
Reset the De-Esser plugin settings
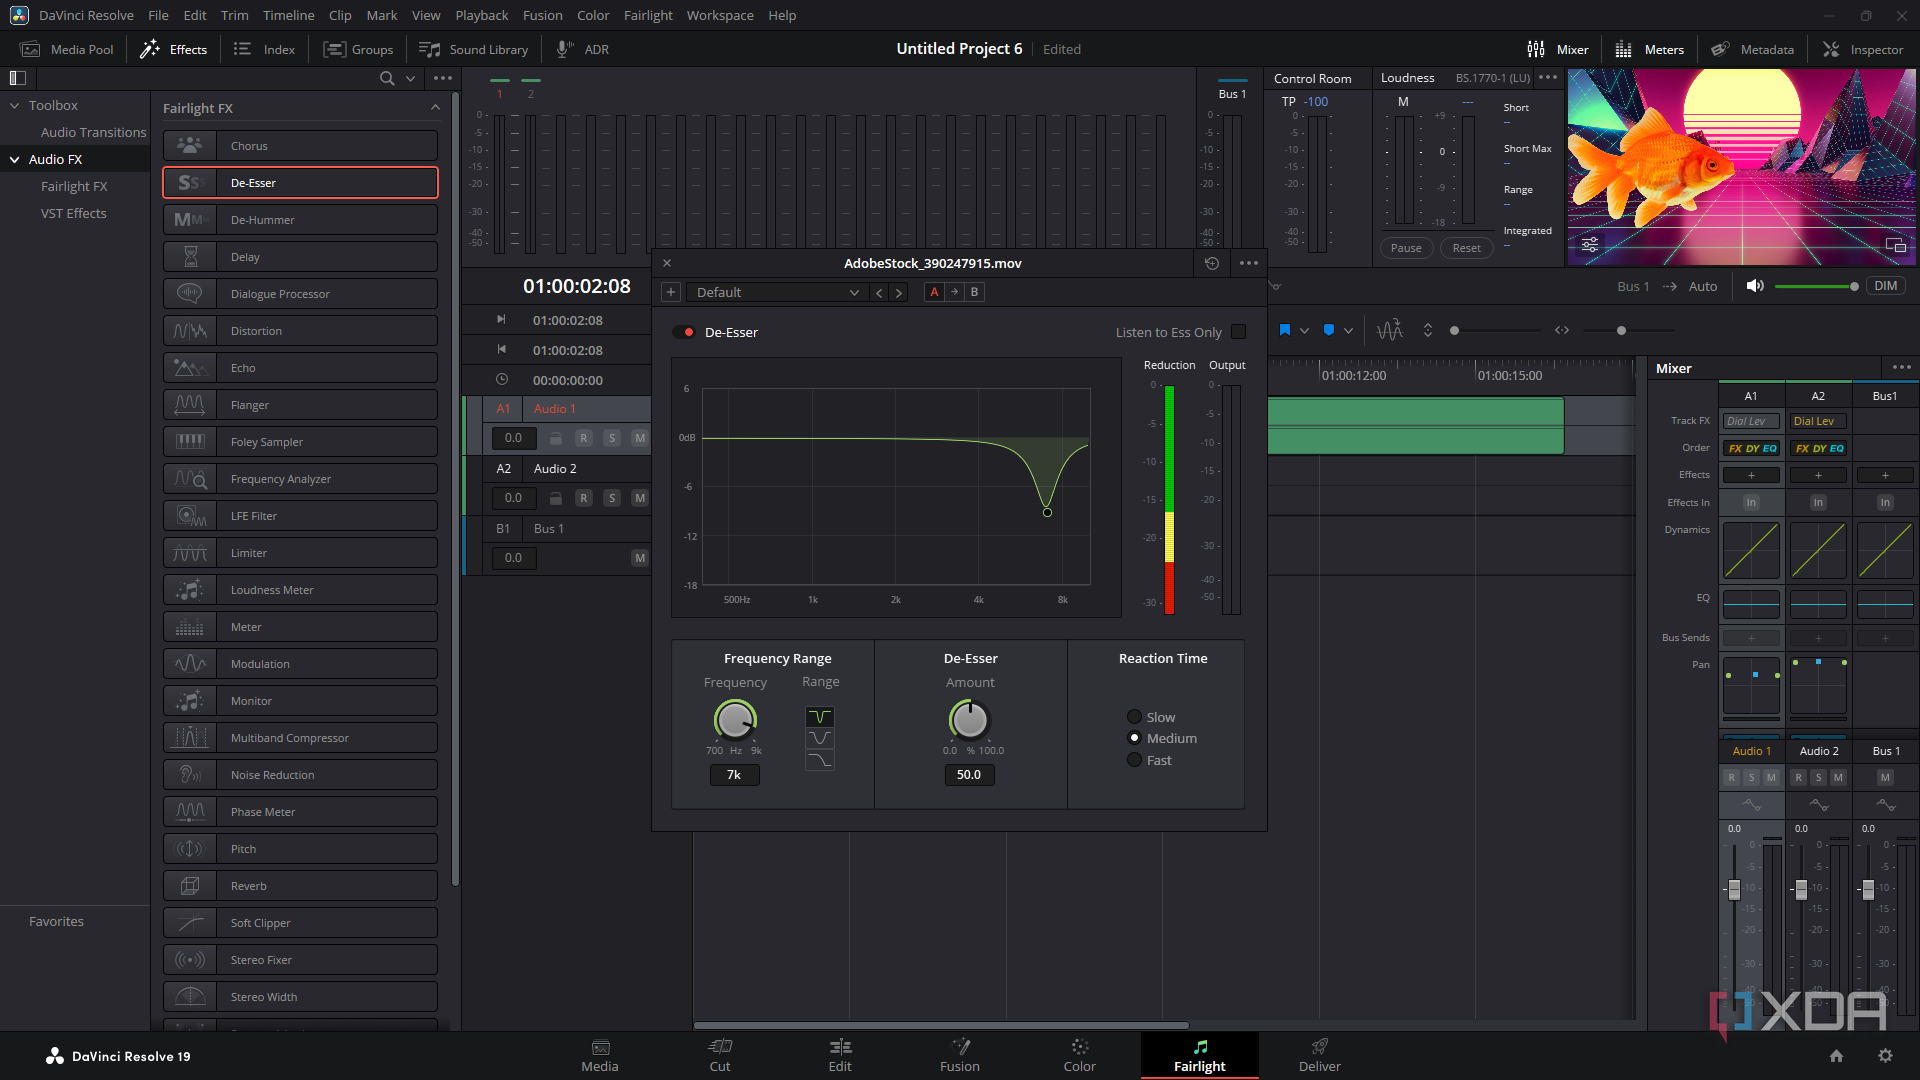[x=1212, y=263]
